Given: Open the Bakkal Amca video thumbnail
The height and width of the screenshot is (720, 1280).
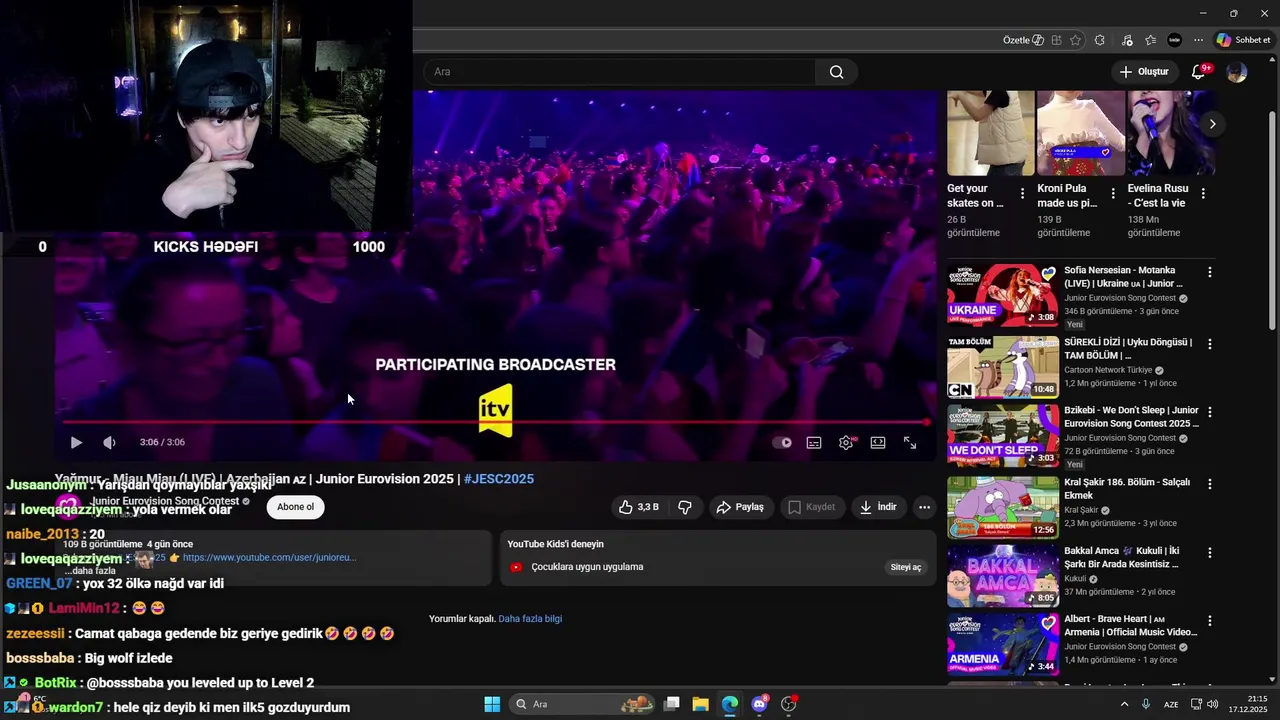Looking at the screenshot, I should (x=1003, y=576).
